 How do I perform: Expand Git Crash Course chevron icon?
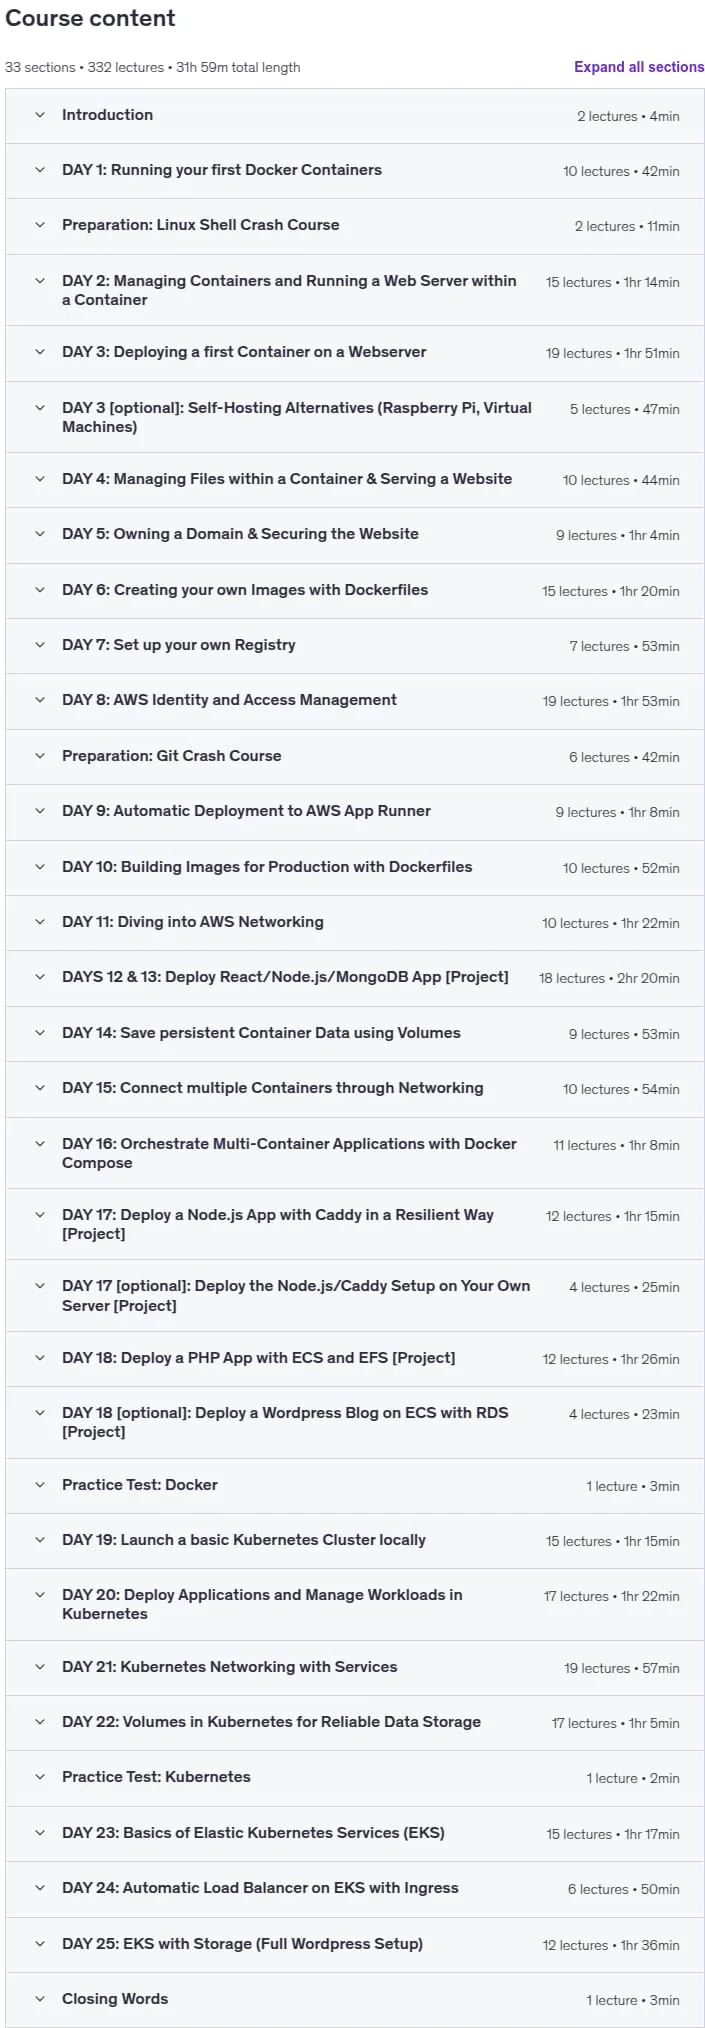(x=40, y=756)
